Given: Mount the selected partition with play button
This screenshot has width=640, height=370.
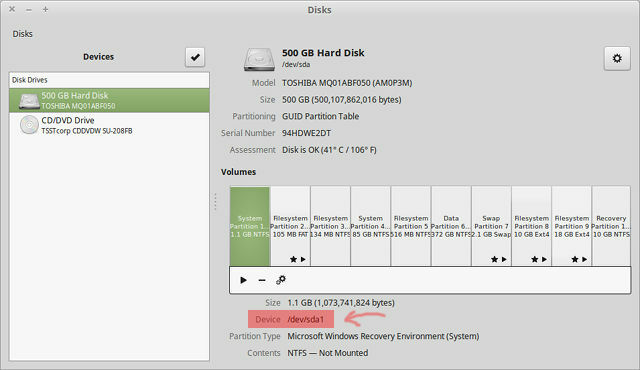Looking at the screenshot, I should click(x=243, y=280).
